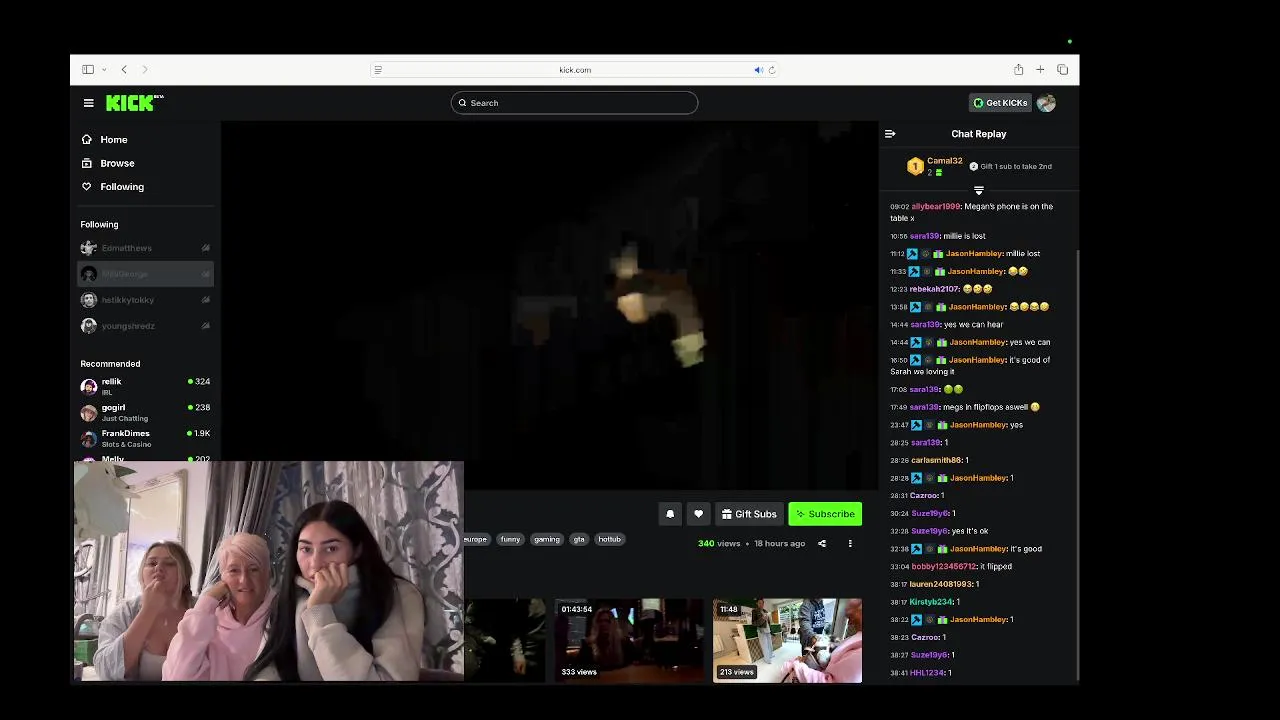Click the offline icon beside Edmatthews
This screenshot has width=1280, height=720.
(x=205, y=248)
